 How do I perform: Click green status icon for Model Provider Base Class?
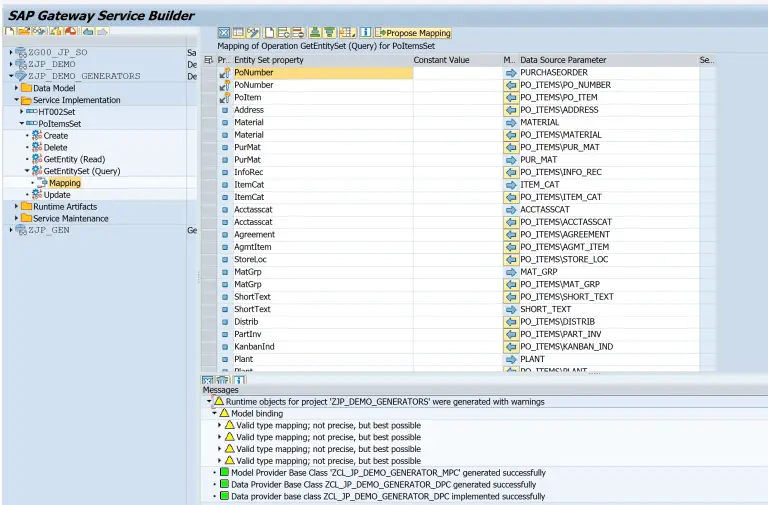tap(224, 472)
